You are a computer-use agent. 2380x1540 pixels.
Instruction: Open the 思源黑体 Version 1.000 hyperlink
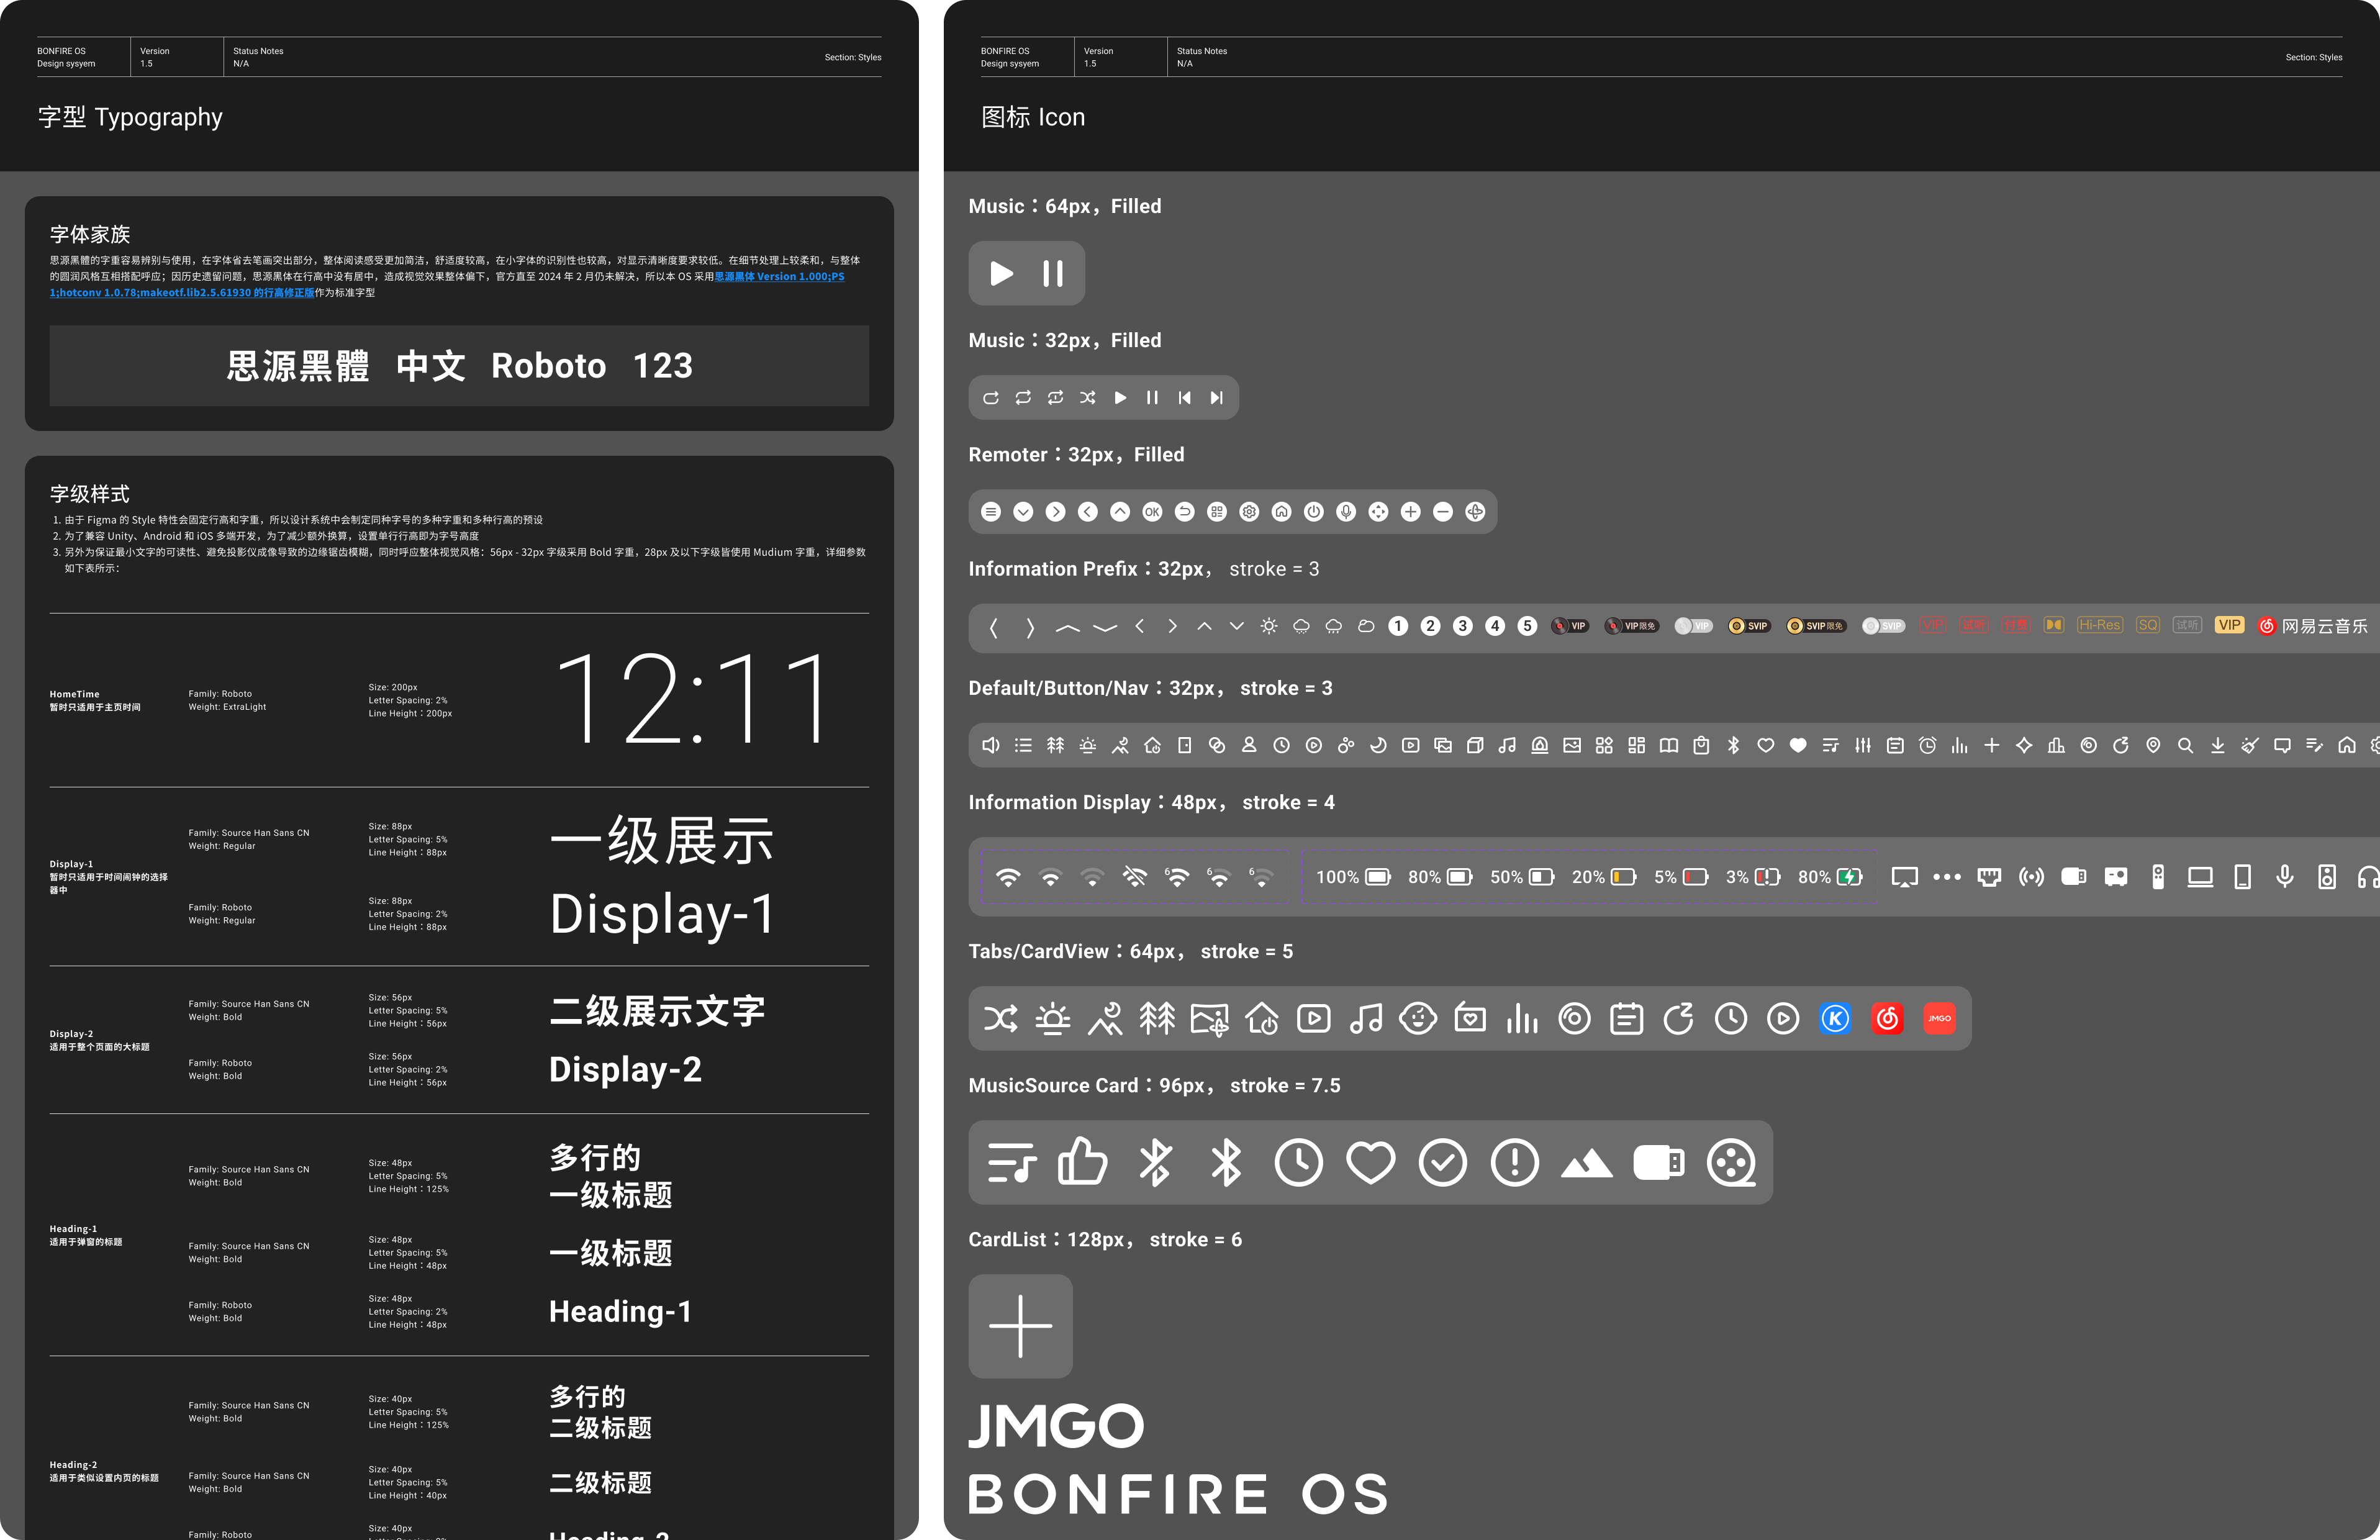[x=779, y=277]
